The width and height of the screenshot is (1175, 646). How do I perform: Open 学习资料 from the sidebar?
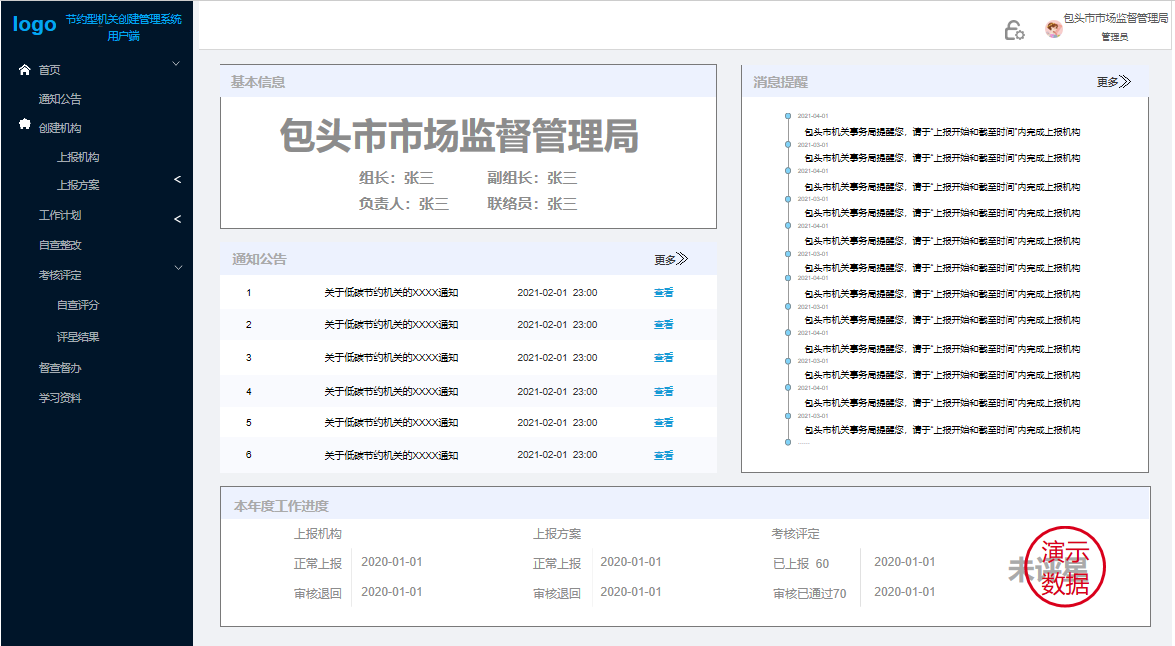(60, 398)
